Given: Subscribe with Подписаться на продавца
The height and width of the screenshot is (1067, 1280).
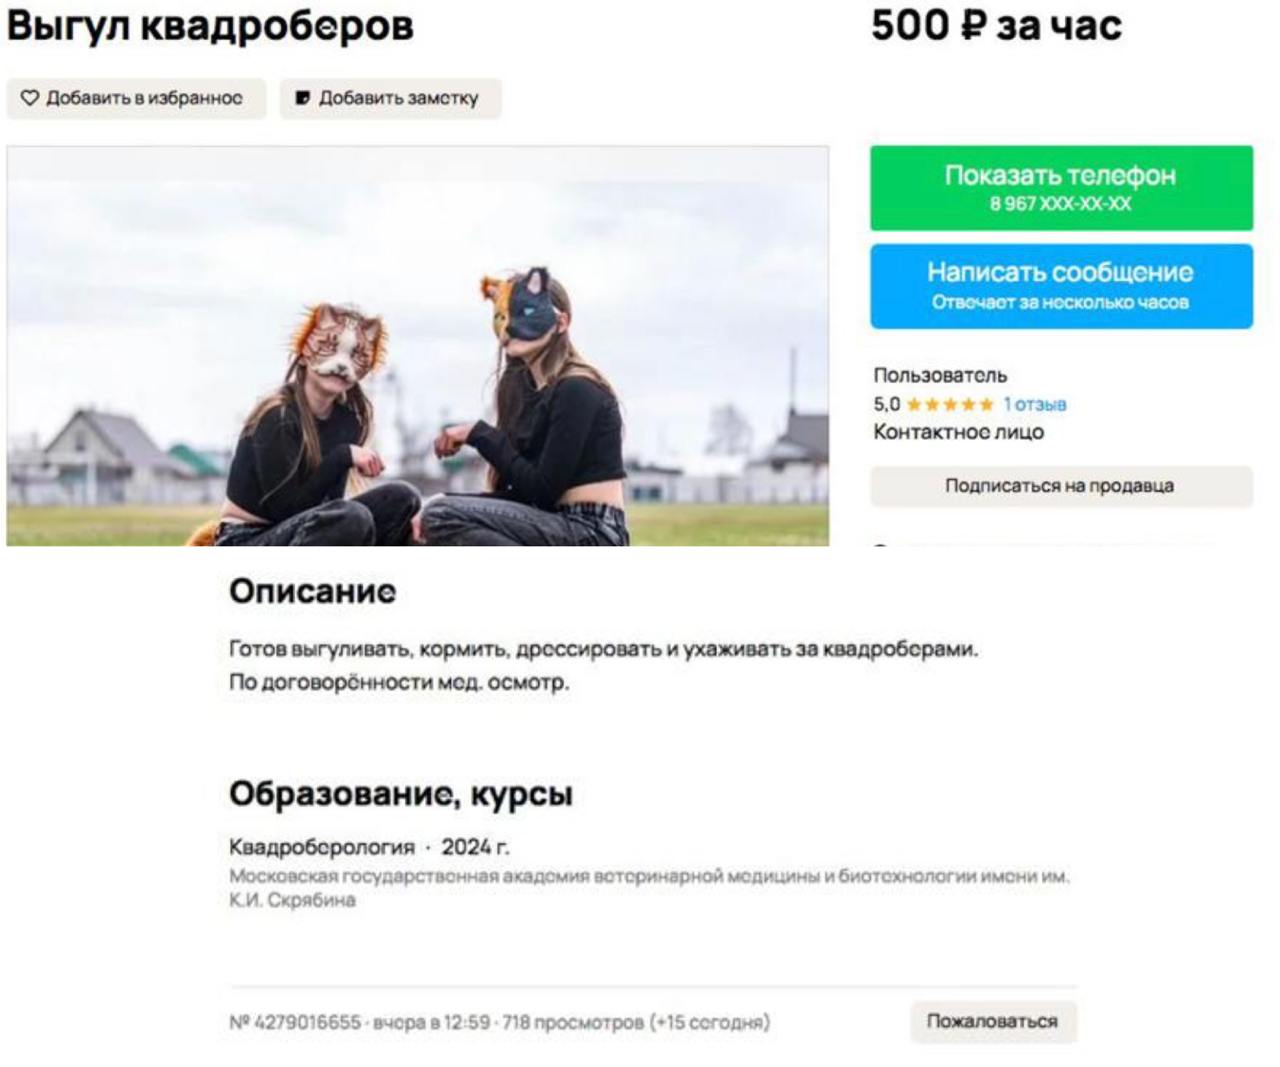Looking at the screenshot, I should pyautogui.click(x=1061, y=486).
